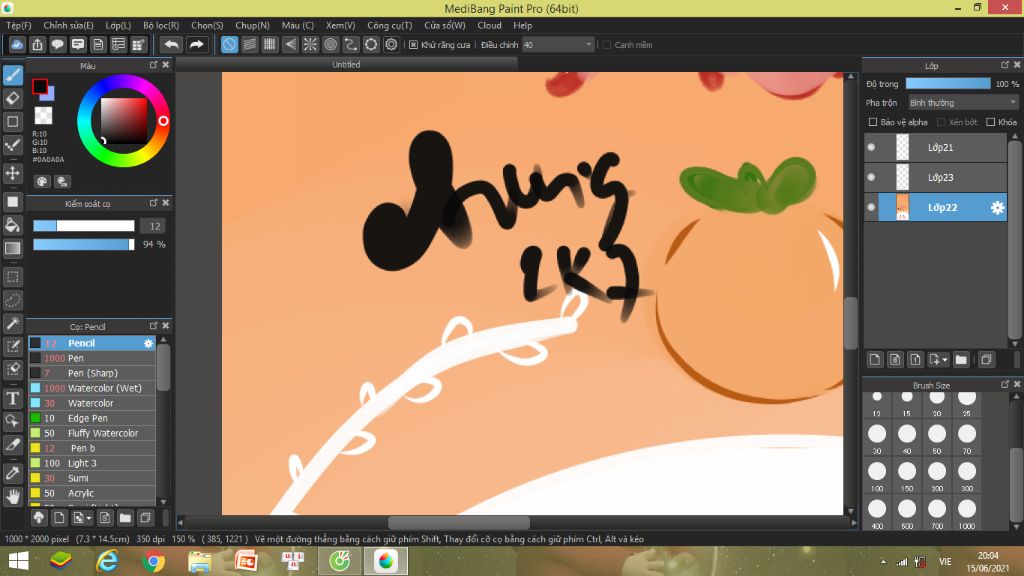This screenshot has height=576, width=1024.
Task: Select the Hand pan tool
Action: pyautogui.click(x=12, y=497)
